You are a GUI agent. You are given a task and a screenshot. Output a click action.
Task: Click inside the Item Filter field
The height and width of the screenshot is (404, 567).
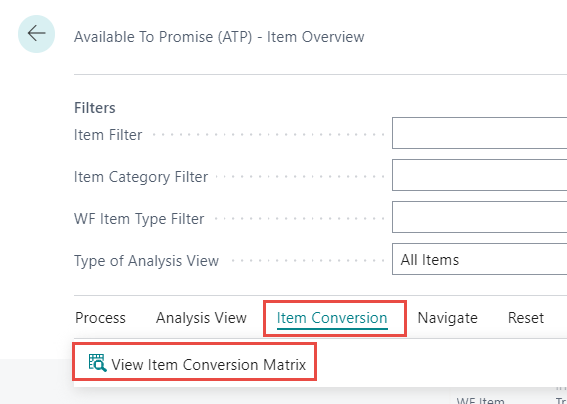479,133
